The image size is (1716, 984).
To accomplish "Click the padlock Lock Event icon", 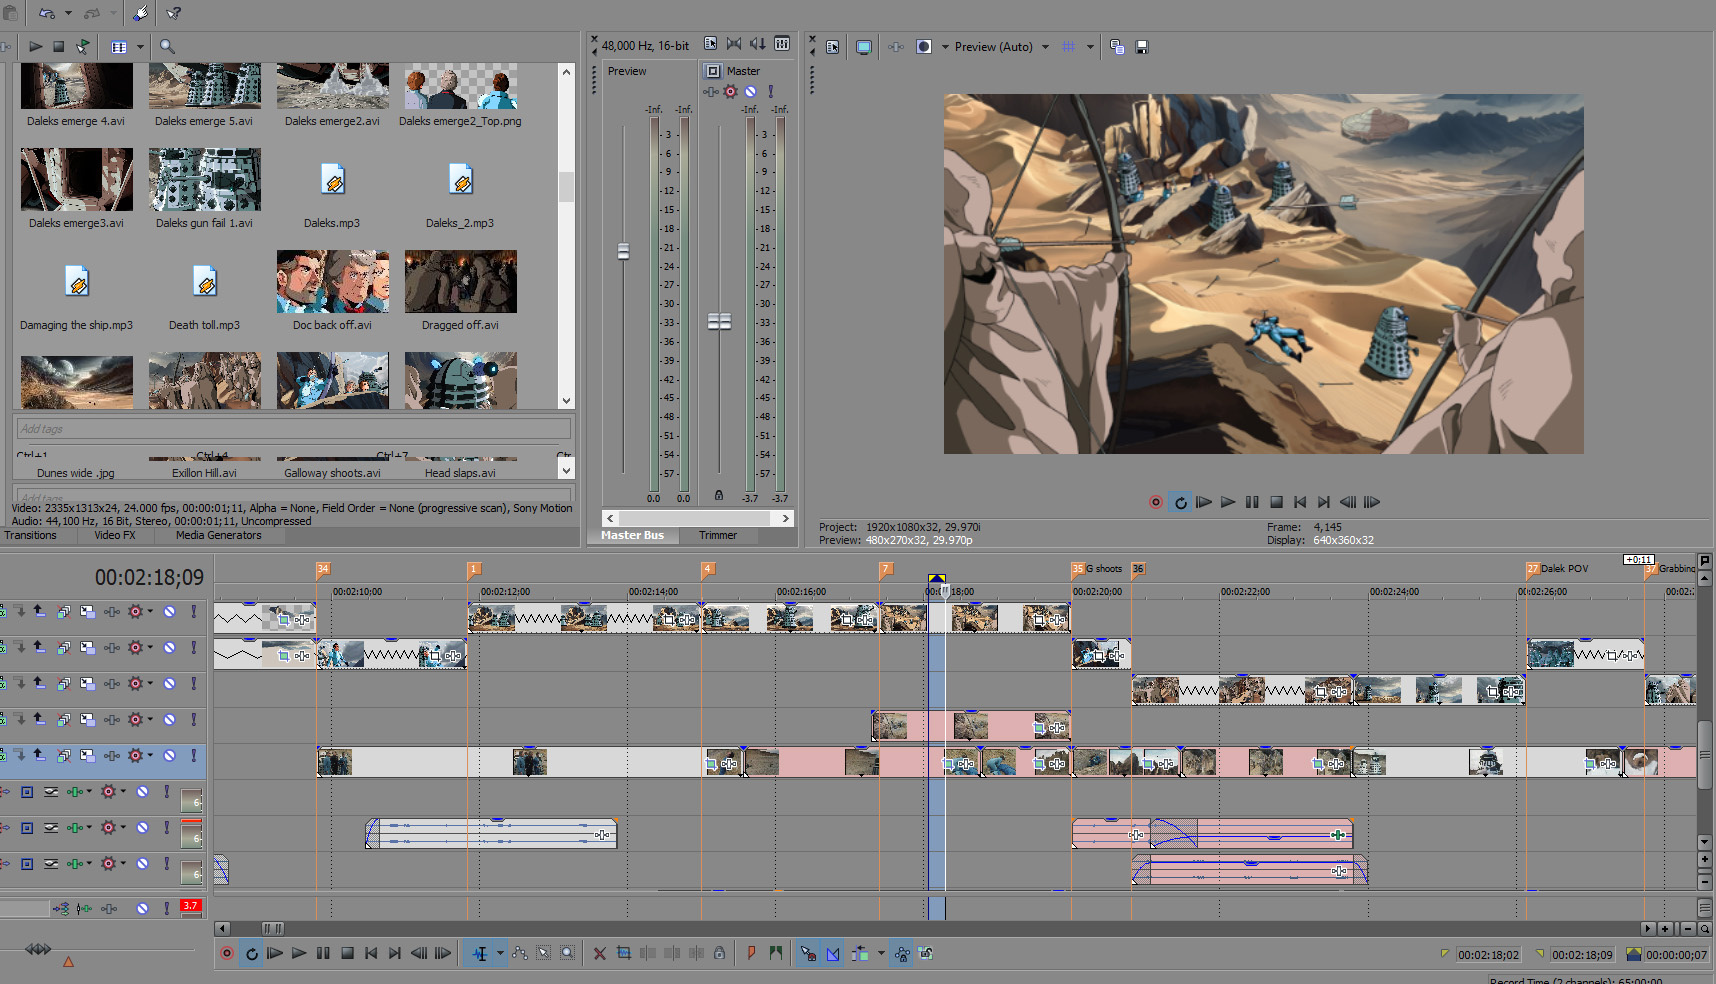I will (719, 954).
